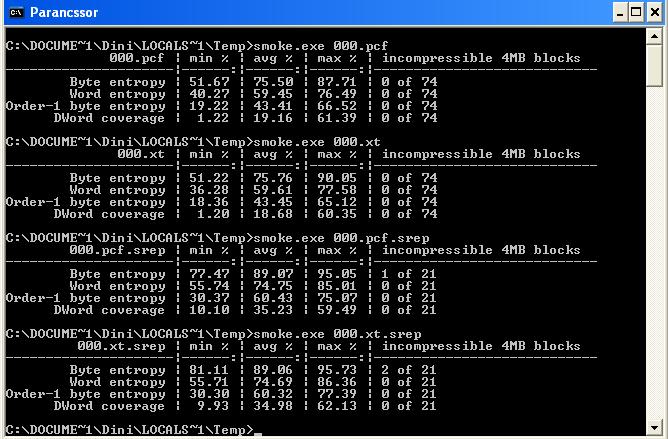Click the blinking cursor at last prompt
This screenshot has height=439, width=668.
point(257,434)
